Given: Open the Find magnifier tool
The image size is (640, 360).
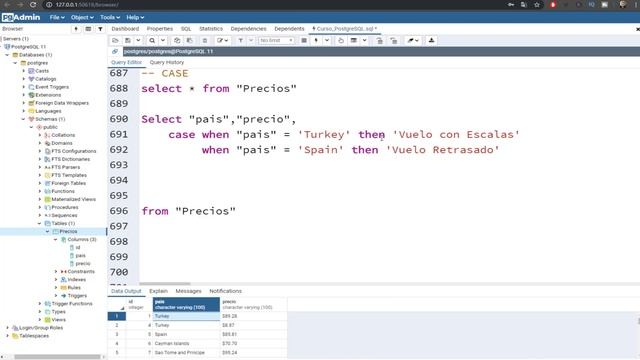Looking at the screenshot, I should [x=152, y=40].
